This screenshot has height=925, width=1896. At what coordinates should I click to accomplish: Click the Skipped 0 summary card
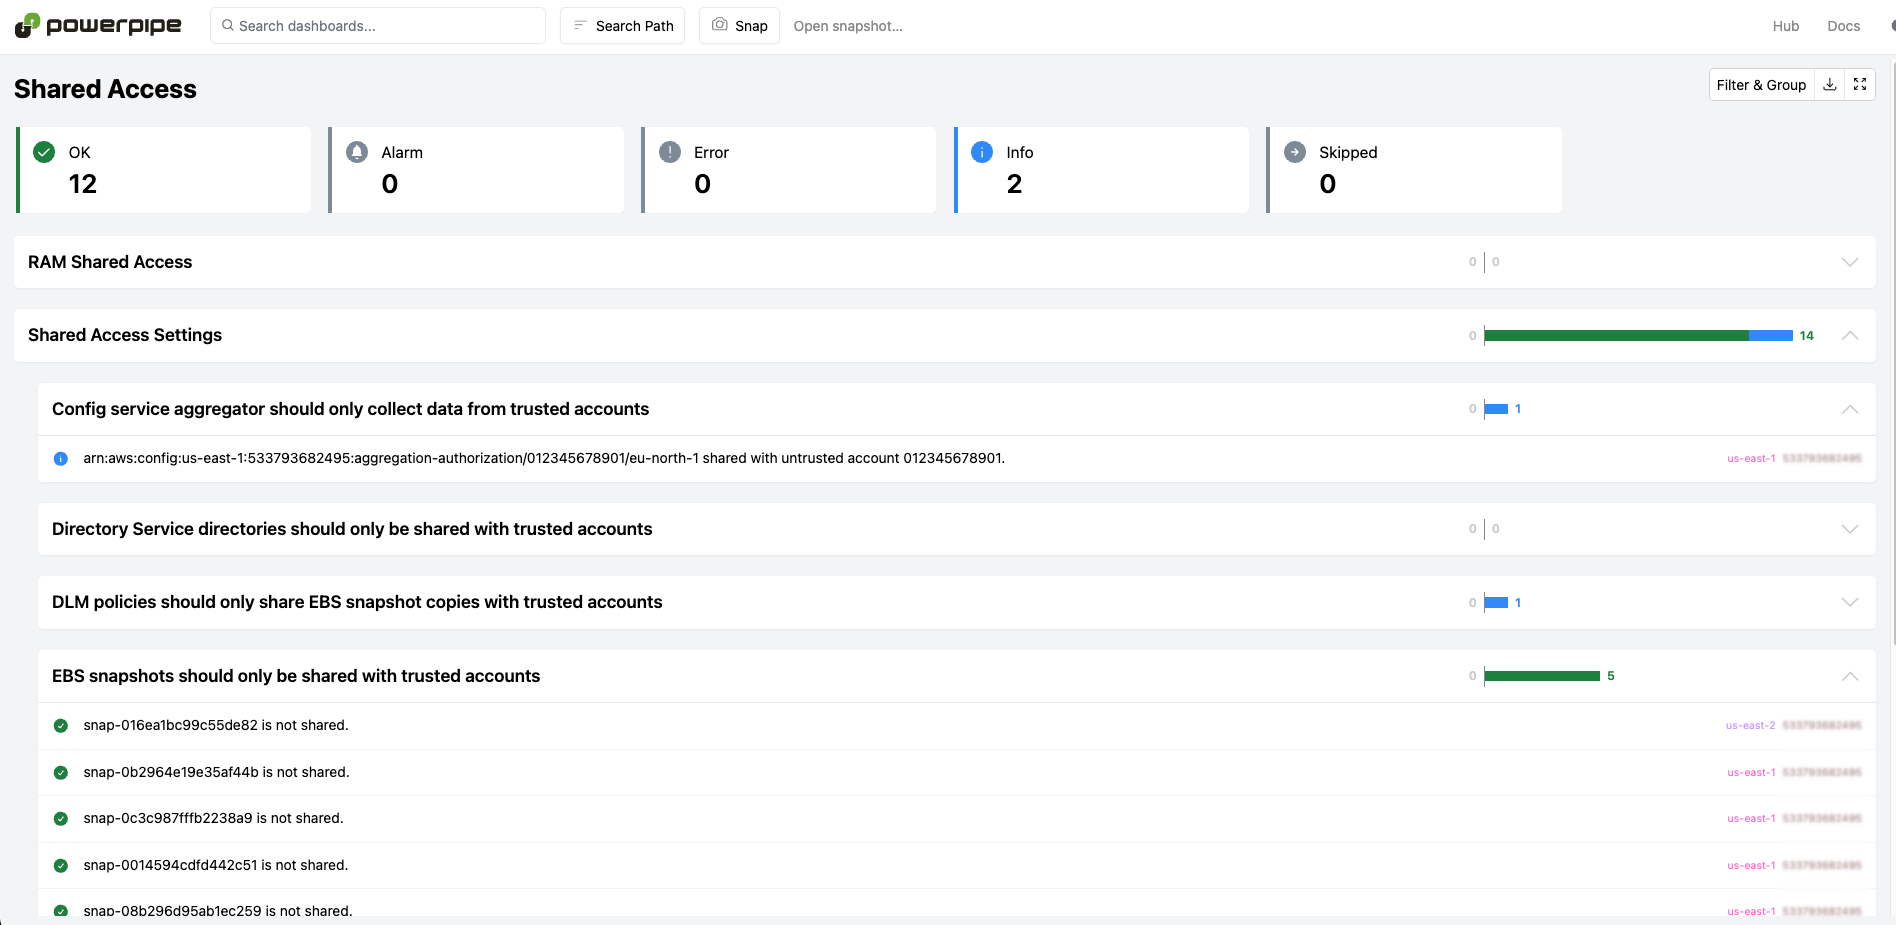click(1414, 169)
